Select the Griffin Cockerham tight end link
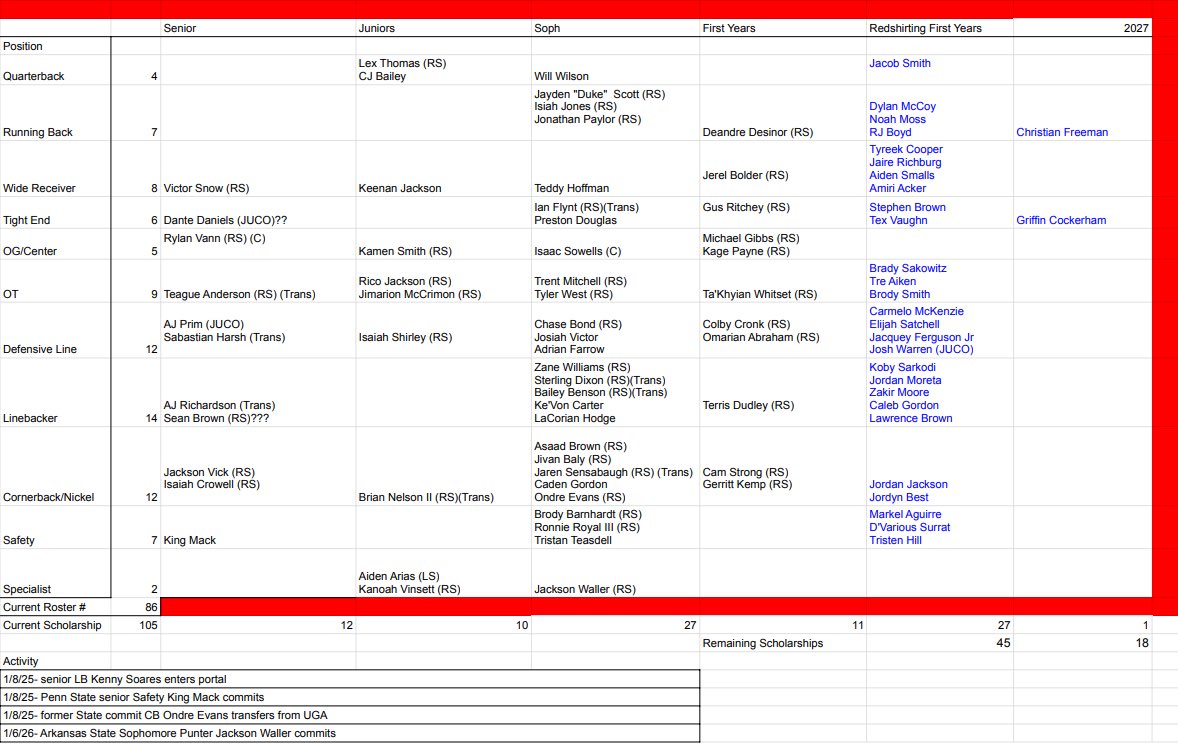This screenshot has width=1178, height=744. pos(1060,220)
